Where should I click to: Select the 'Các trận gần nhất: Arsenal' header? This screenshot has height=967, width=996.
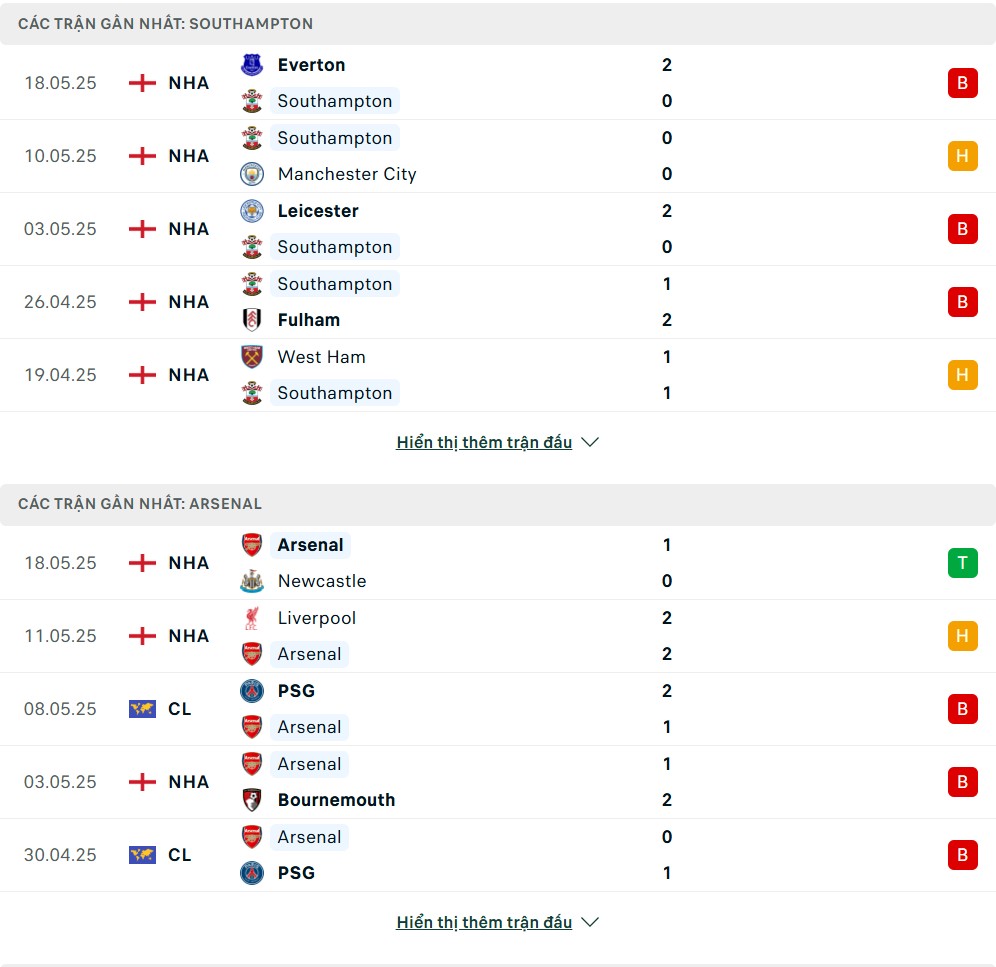498,504
